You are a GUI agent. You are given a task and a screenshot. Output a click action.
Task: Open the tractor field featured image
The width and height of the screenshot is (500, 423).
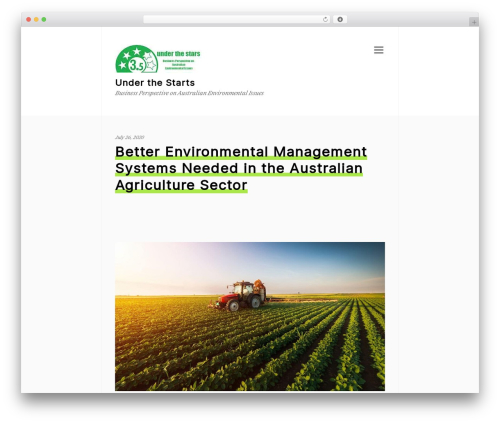point(250,316)
